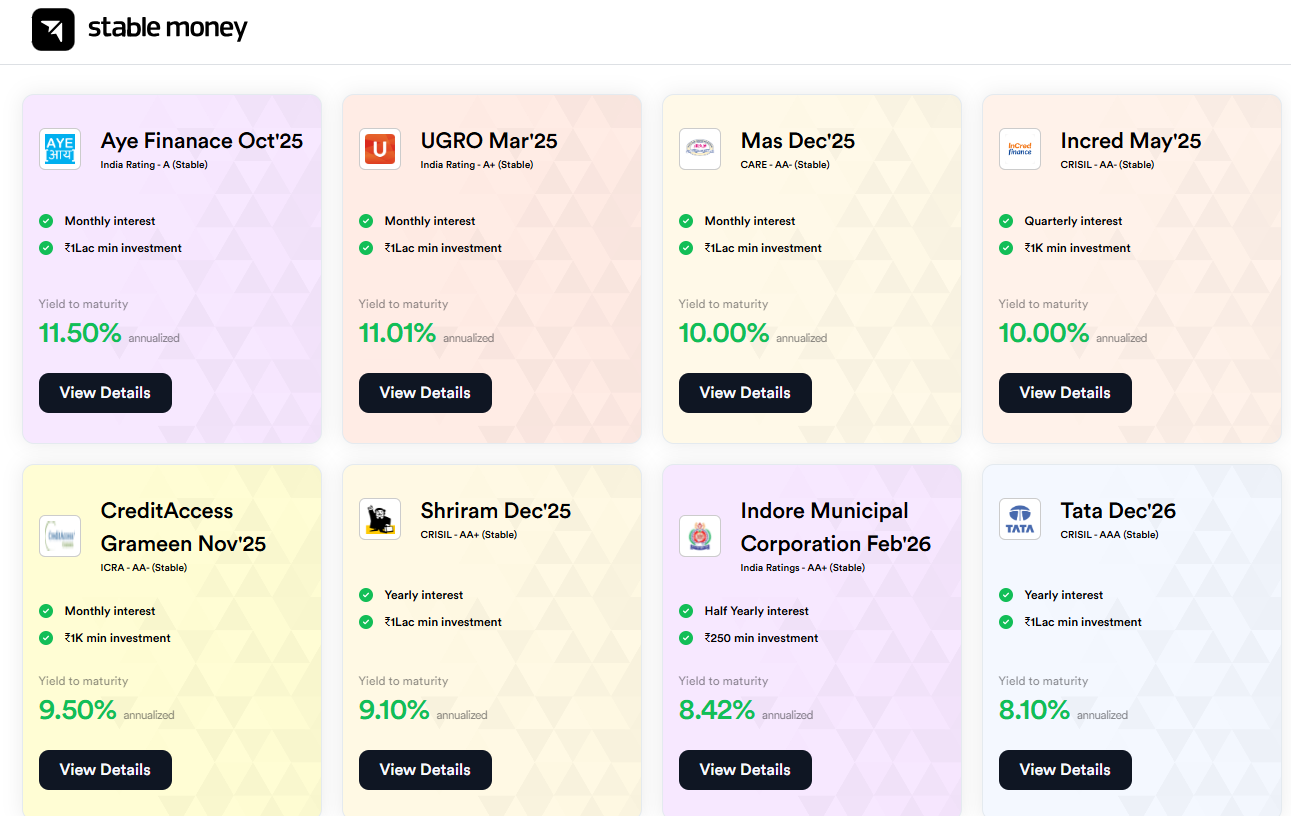Click Incred's Quarterly interest check icon

(1006, 221)
